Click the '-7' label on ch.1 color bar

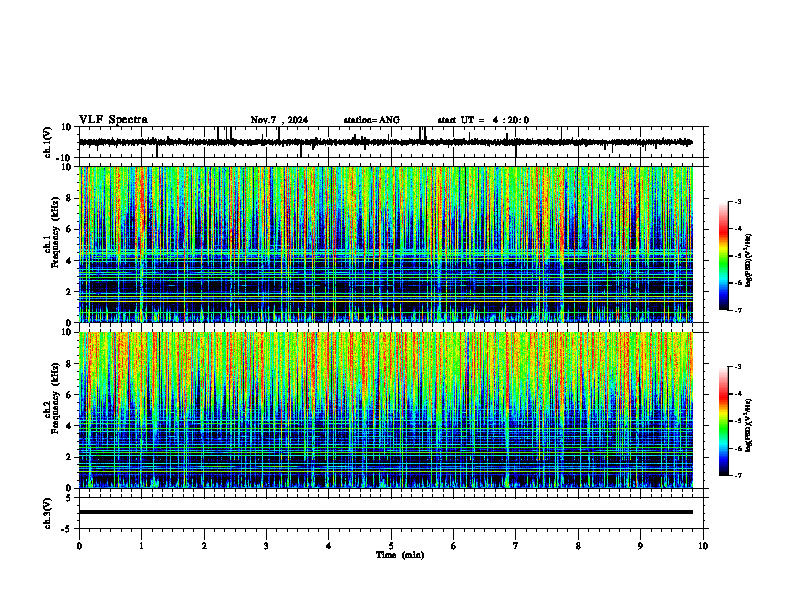click(x=738, y=310)
